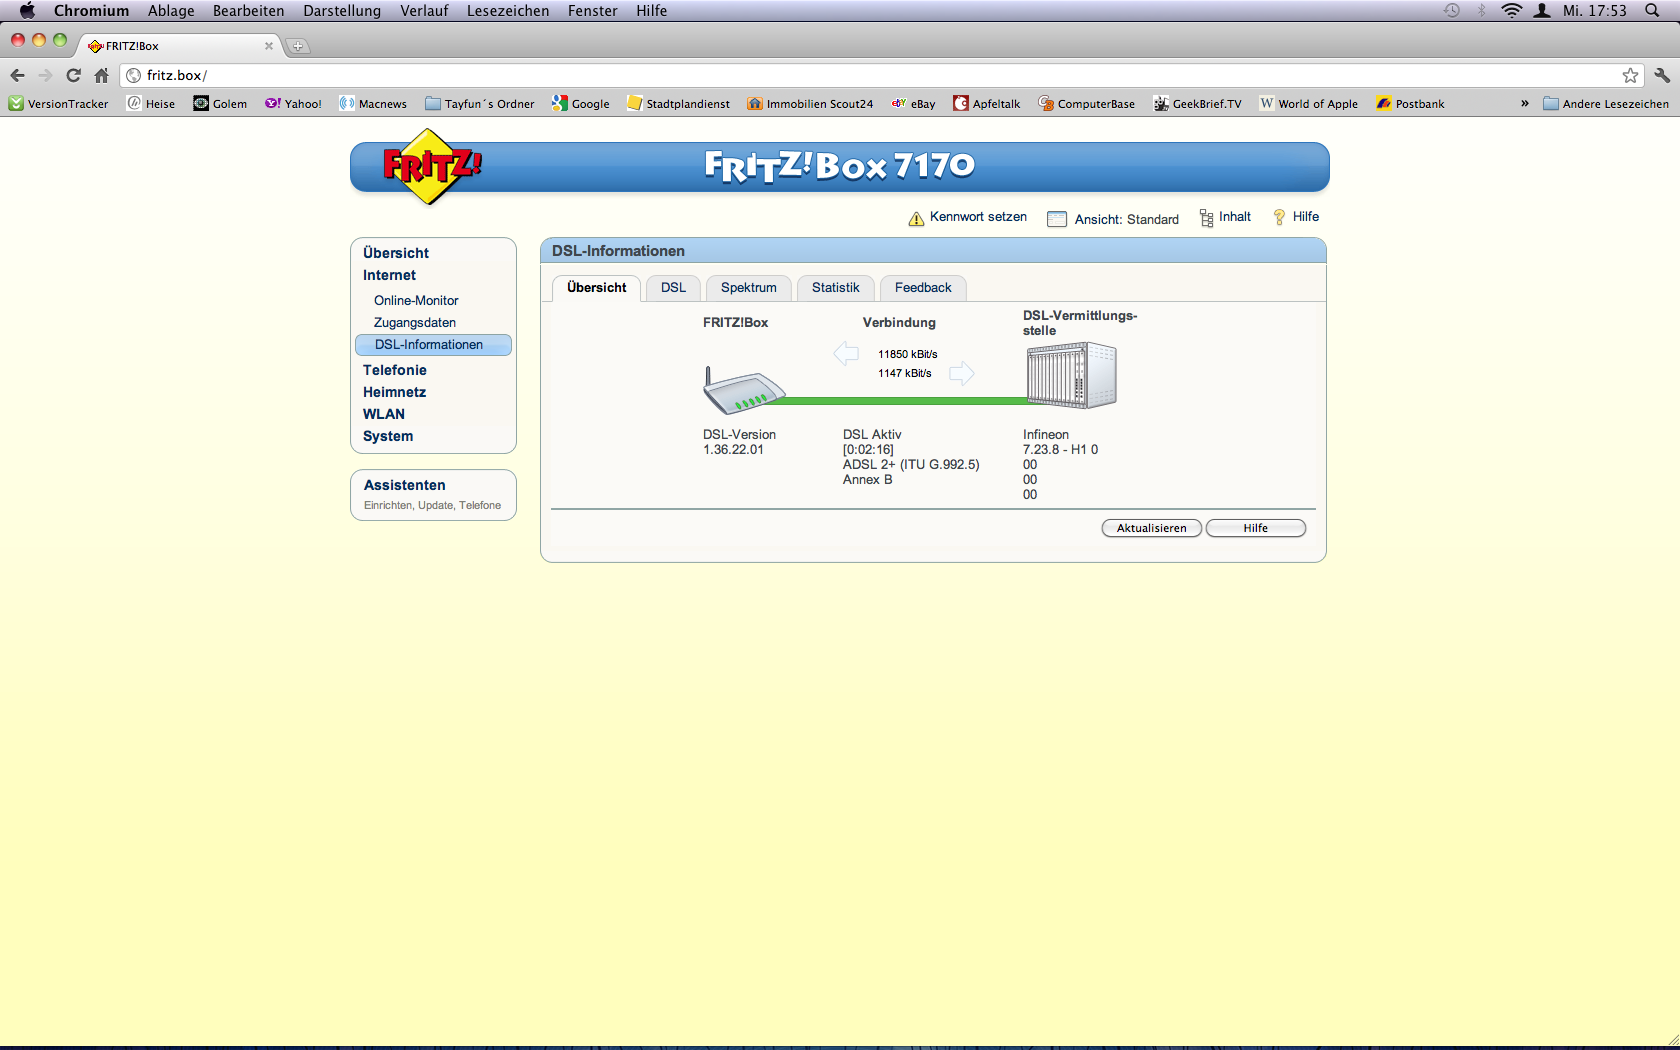1680x1050 pixels.
Task: Select DSL-Informationen in the sidebar
Action: [x=433, y=345]
